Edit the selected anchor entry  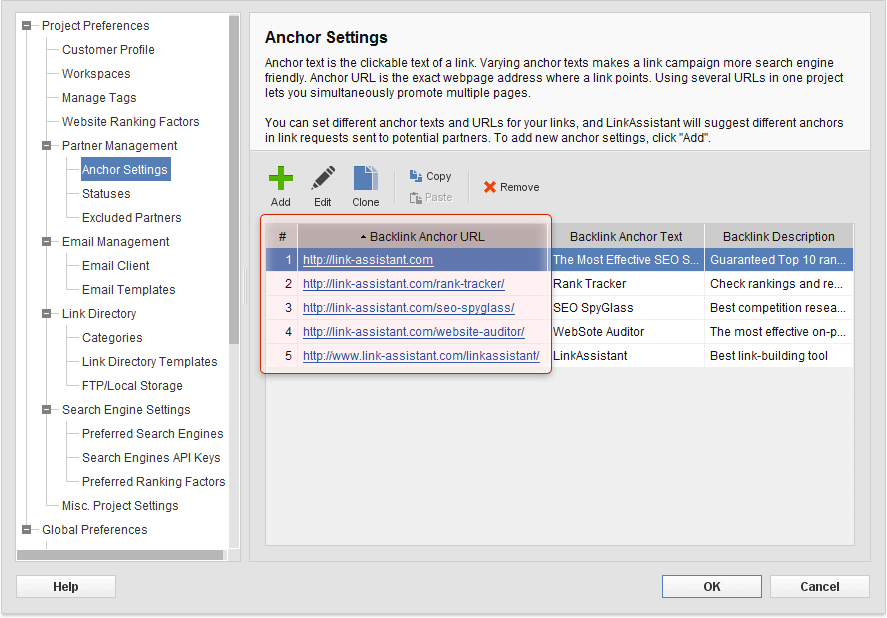click(322, 183)
